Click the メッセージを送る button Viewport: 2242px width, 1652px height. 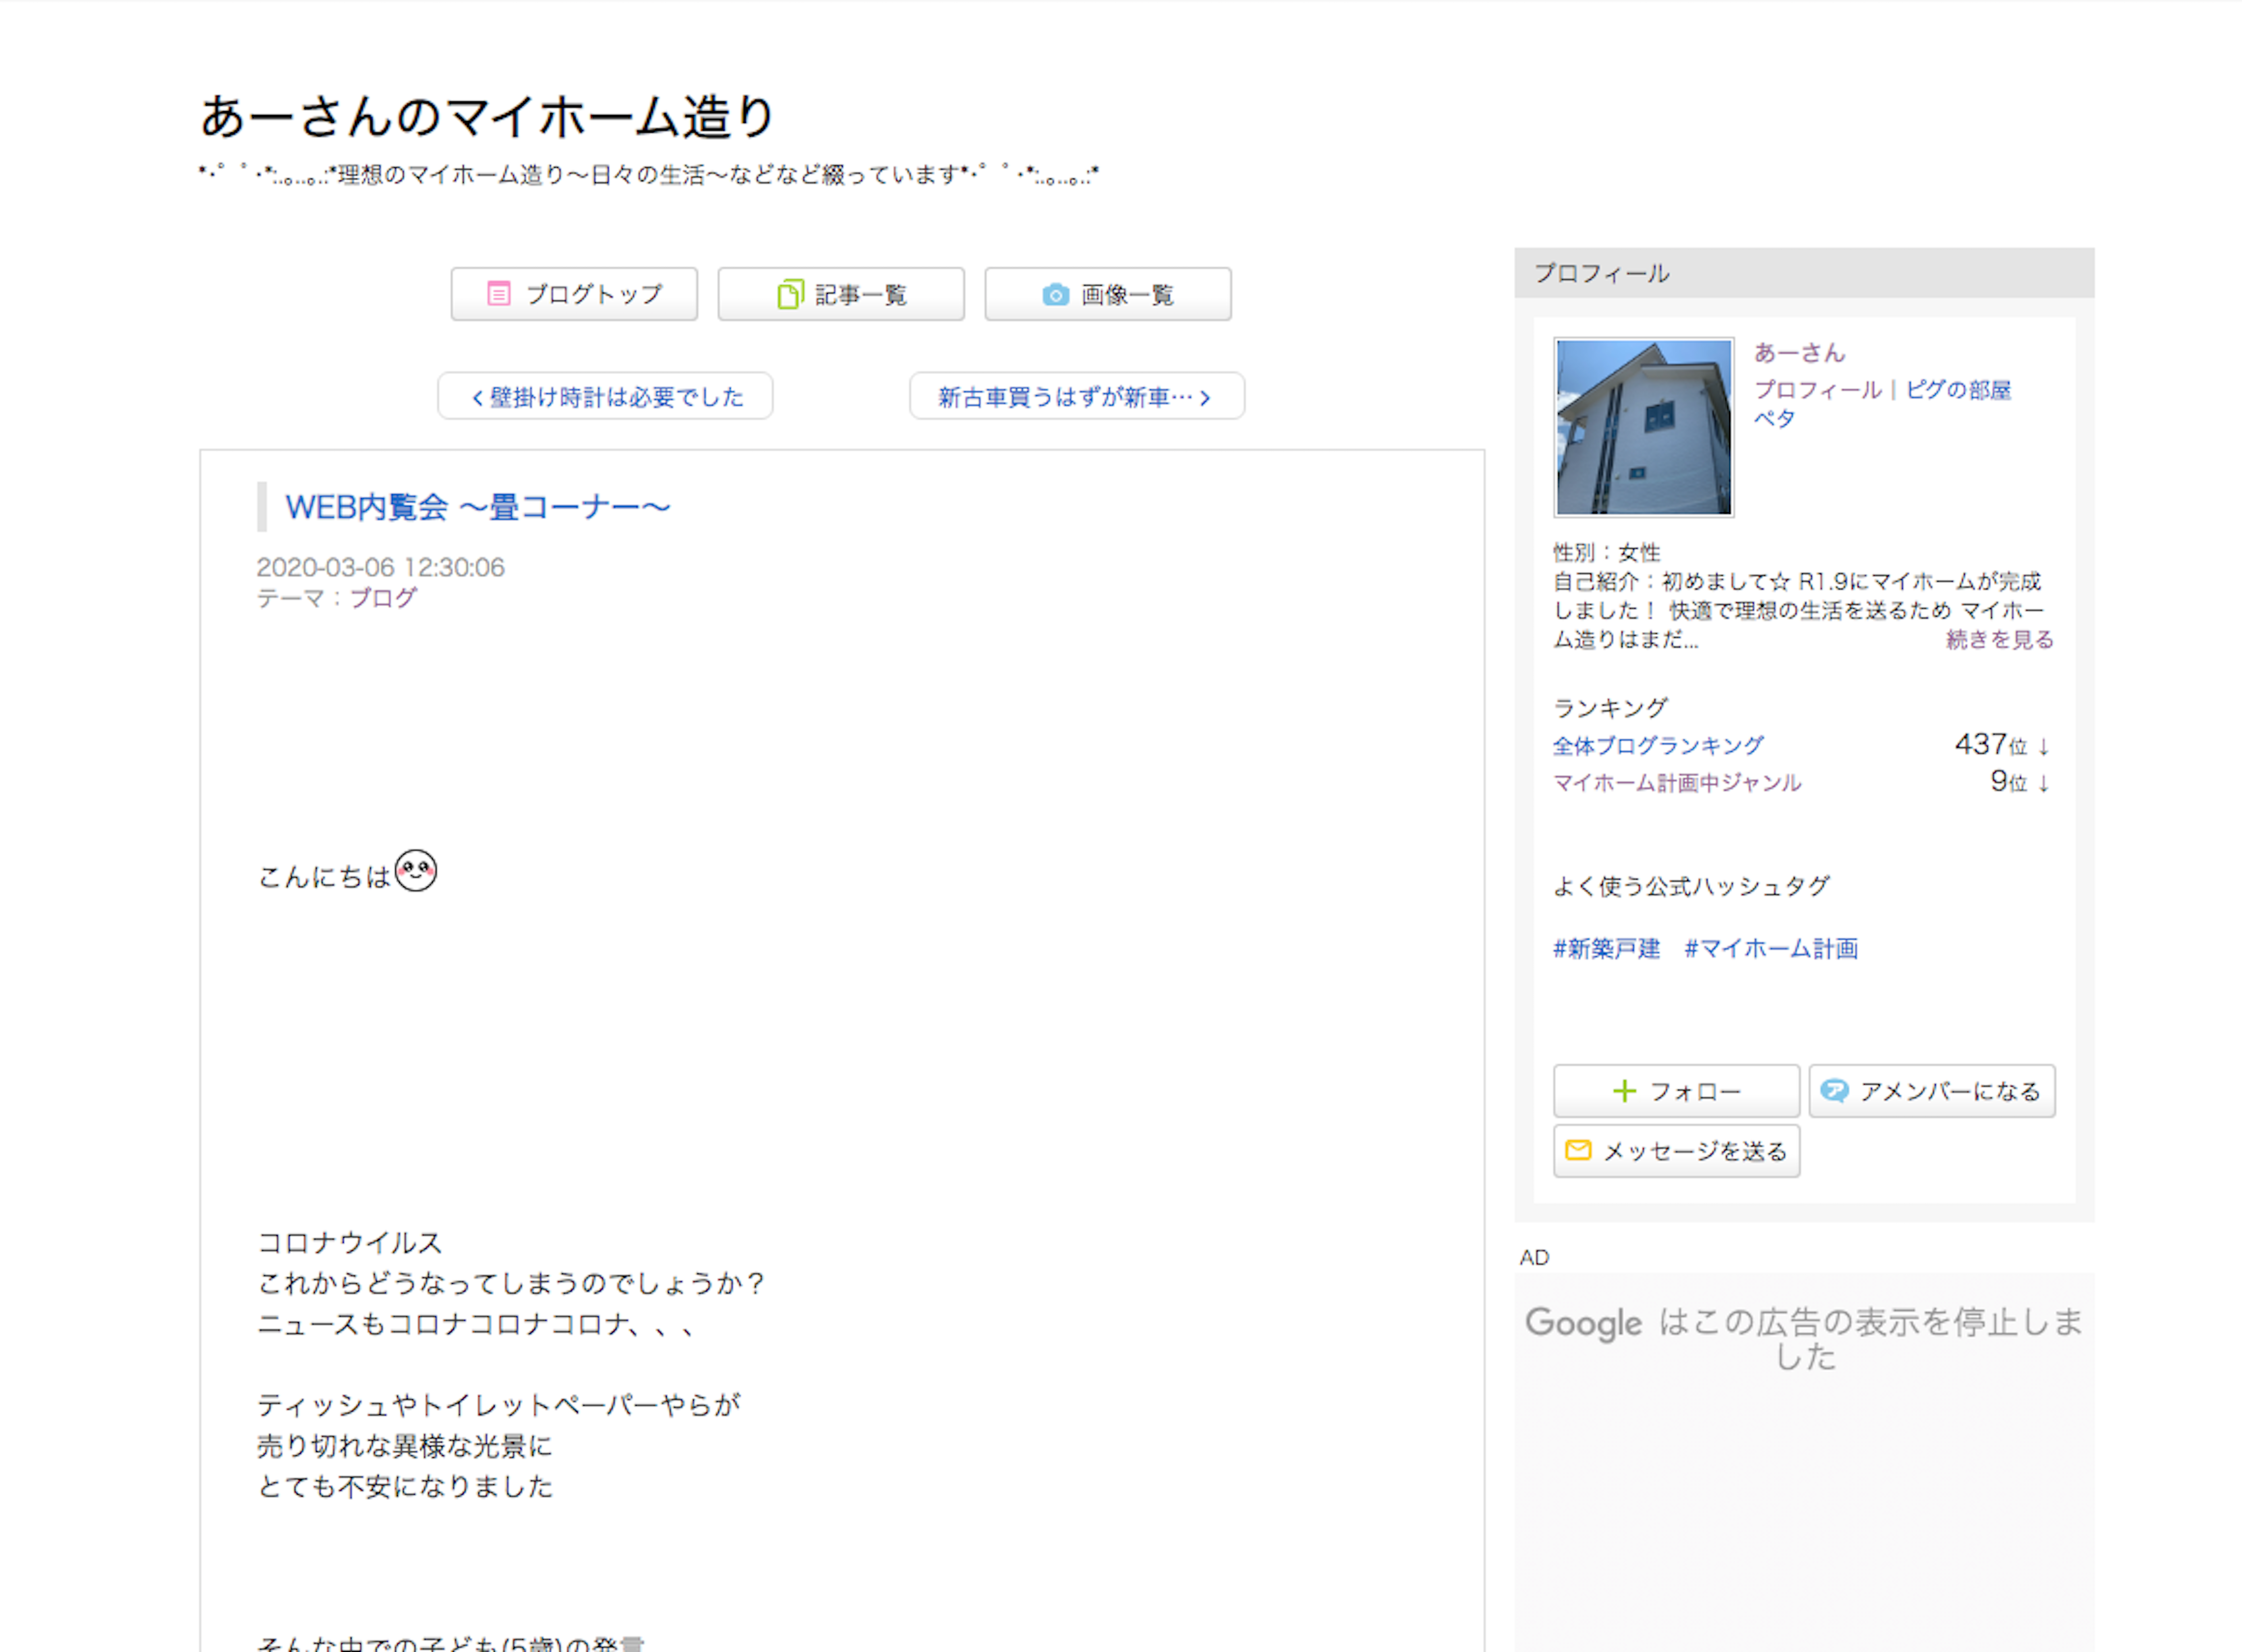(1676, 1151)
